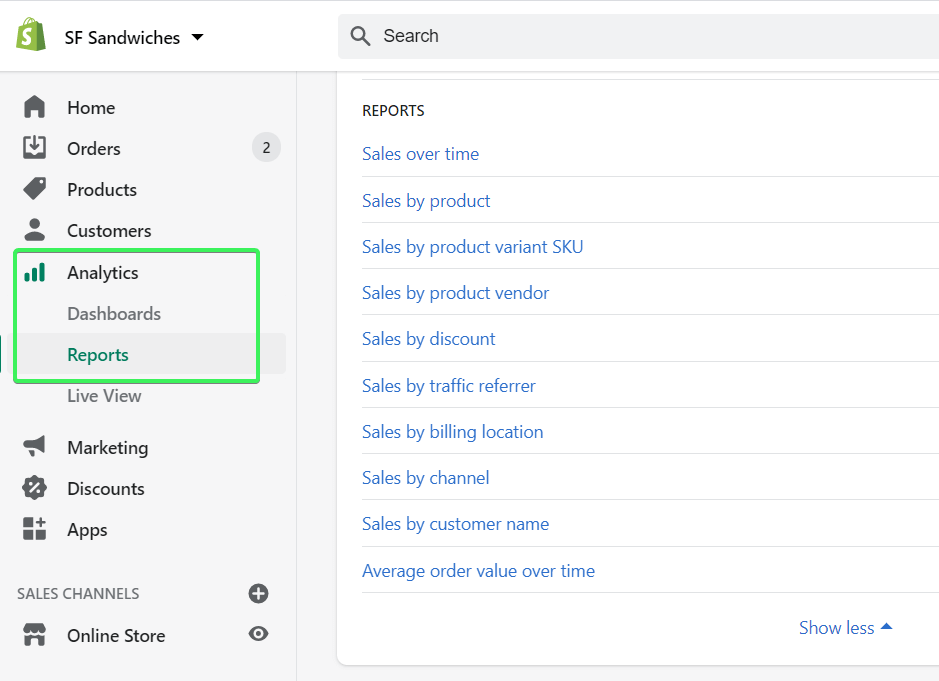939x681 pixels.
Task: Click the Orders count badge showing 2
Action: pos(266,147)
